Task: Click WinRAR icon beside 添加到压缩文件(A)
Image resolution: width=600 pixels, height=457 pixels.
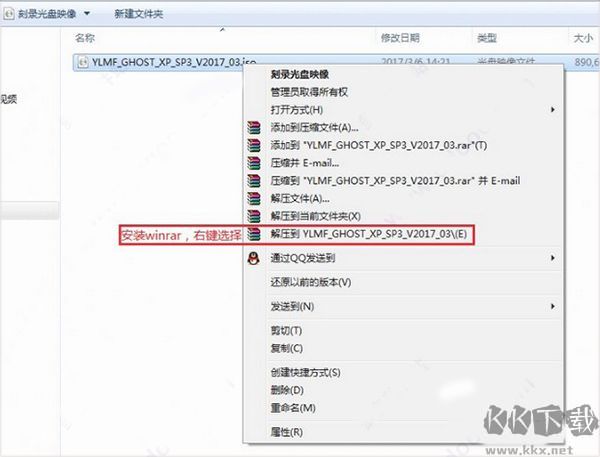Action: tap(254, 127)
